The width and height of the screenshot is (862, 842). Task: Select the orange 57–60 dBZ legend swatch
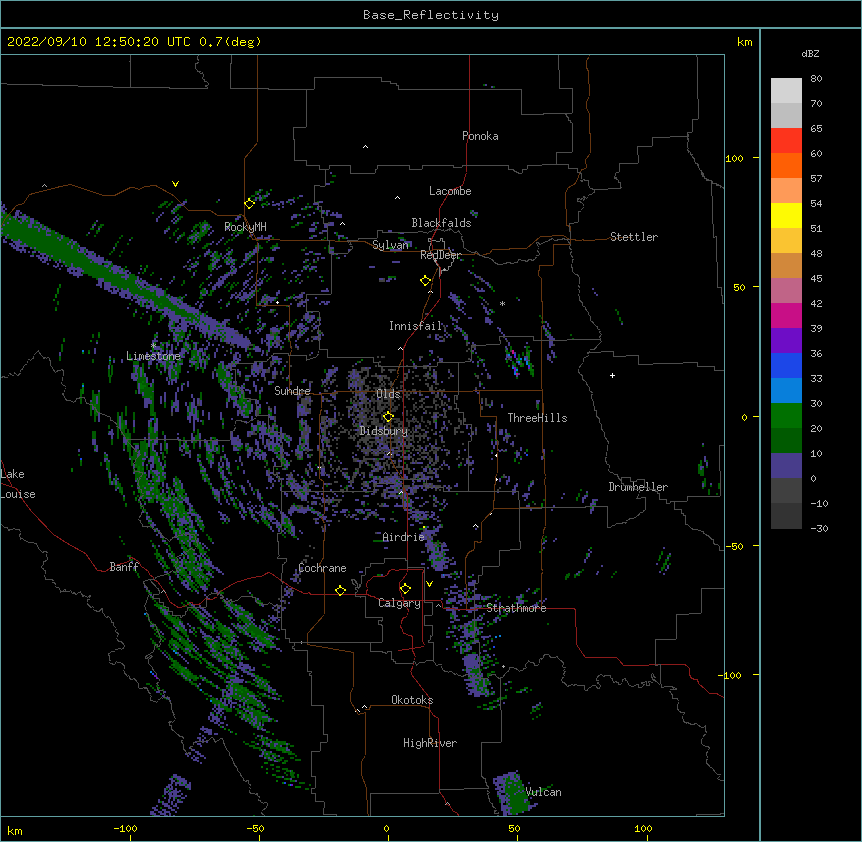coord(786,166)
